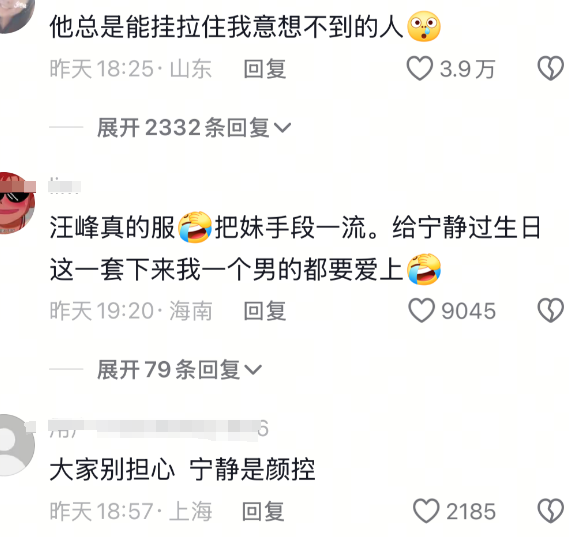
Task: Expand the 79 replies thread
Action: click(x=180, y=370)
